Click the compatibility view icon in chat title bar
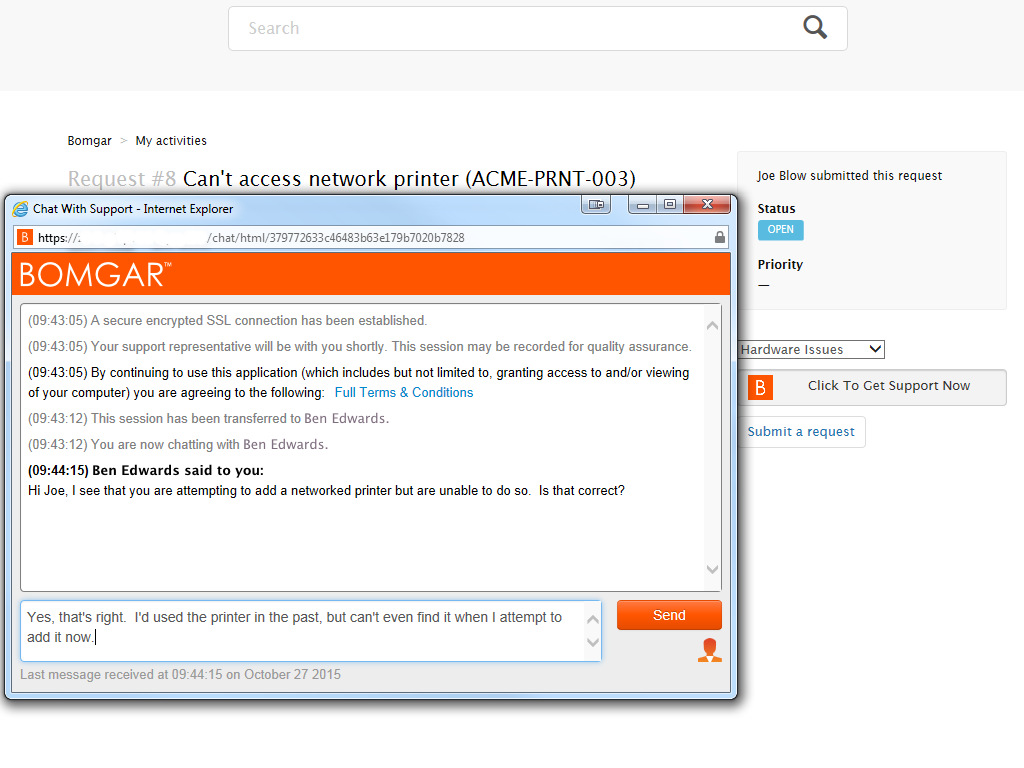1024x768 pixels. 596,204
